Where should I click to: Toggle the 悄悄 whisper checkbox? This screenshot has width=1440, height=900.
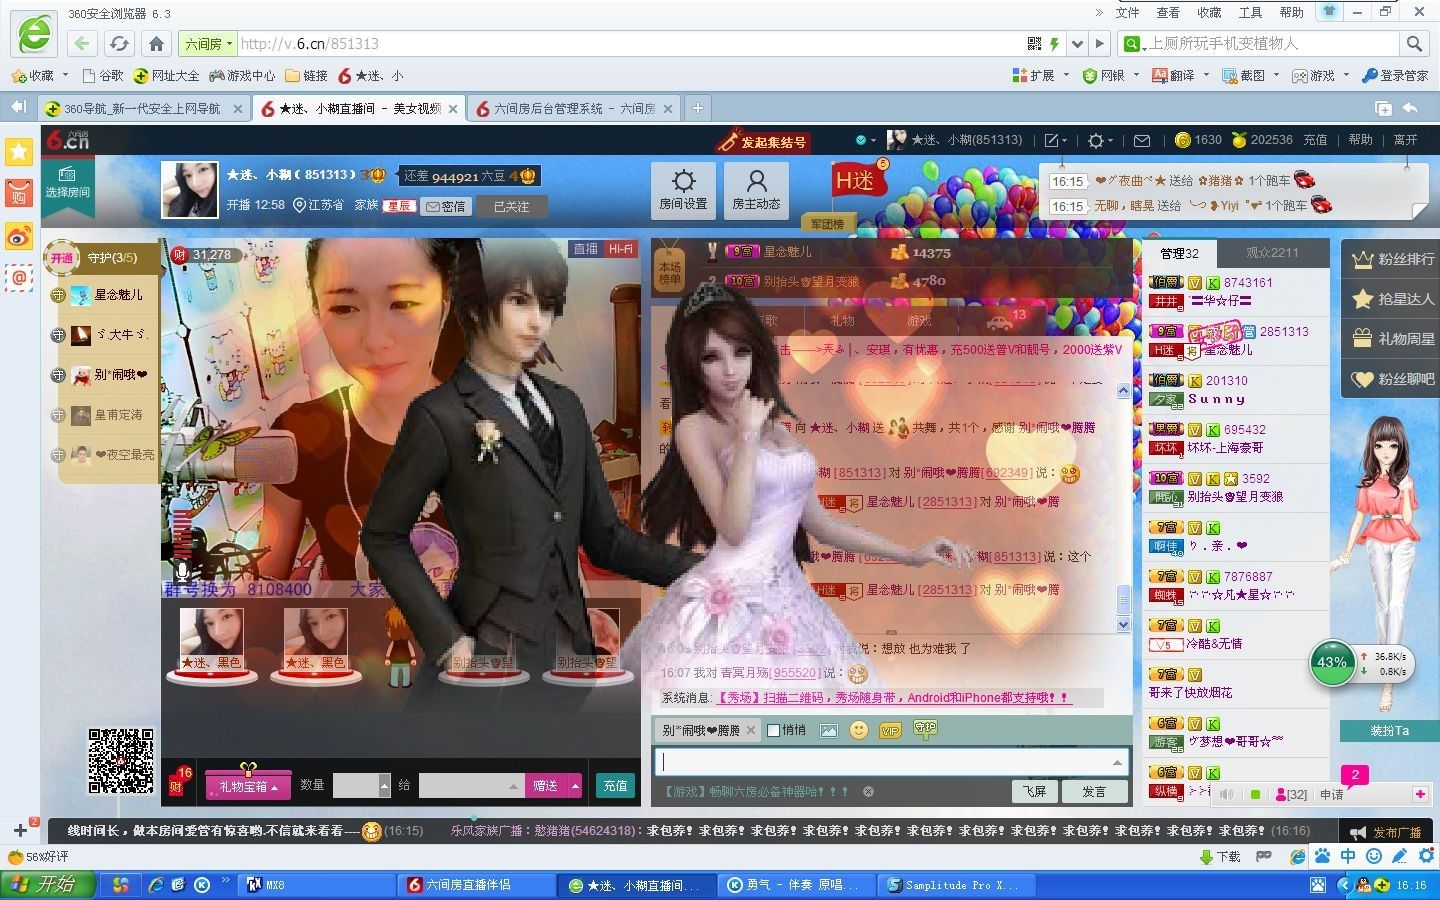pos(773,730)
